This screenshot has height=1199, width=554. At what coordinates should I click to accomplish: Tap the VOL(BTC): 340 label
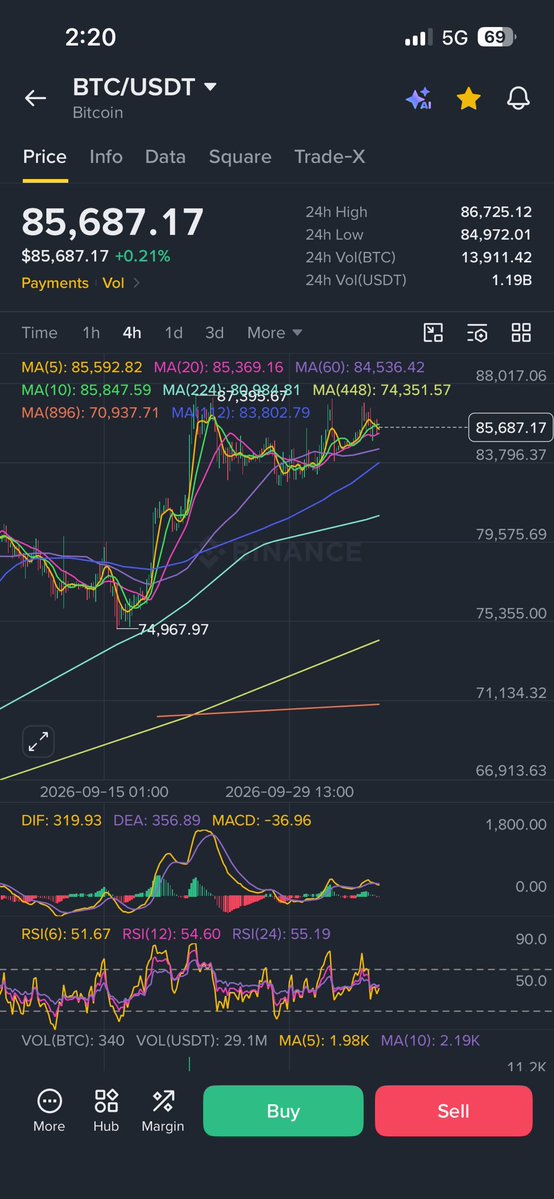[x=73, y=1040]
